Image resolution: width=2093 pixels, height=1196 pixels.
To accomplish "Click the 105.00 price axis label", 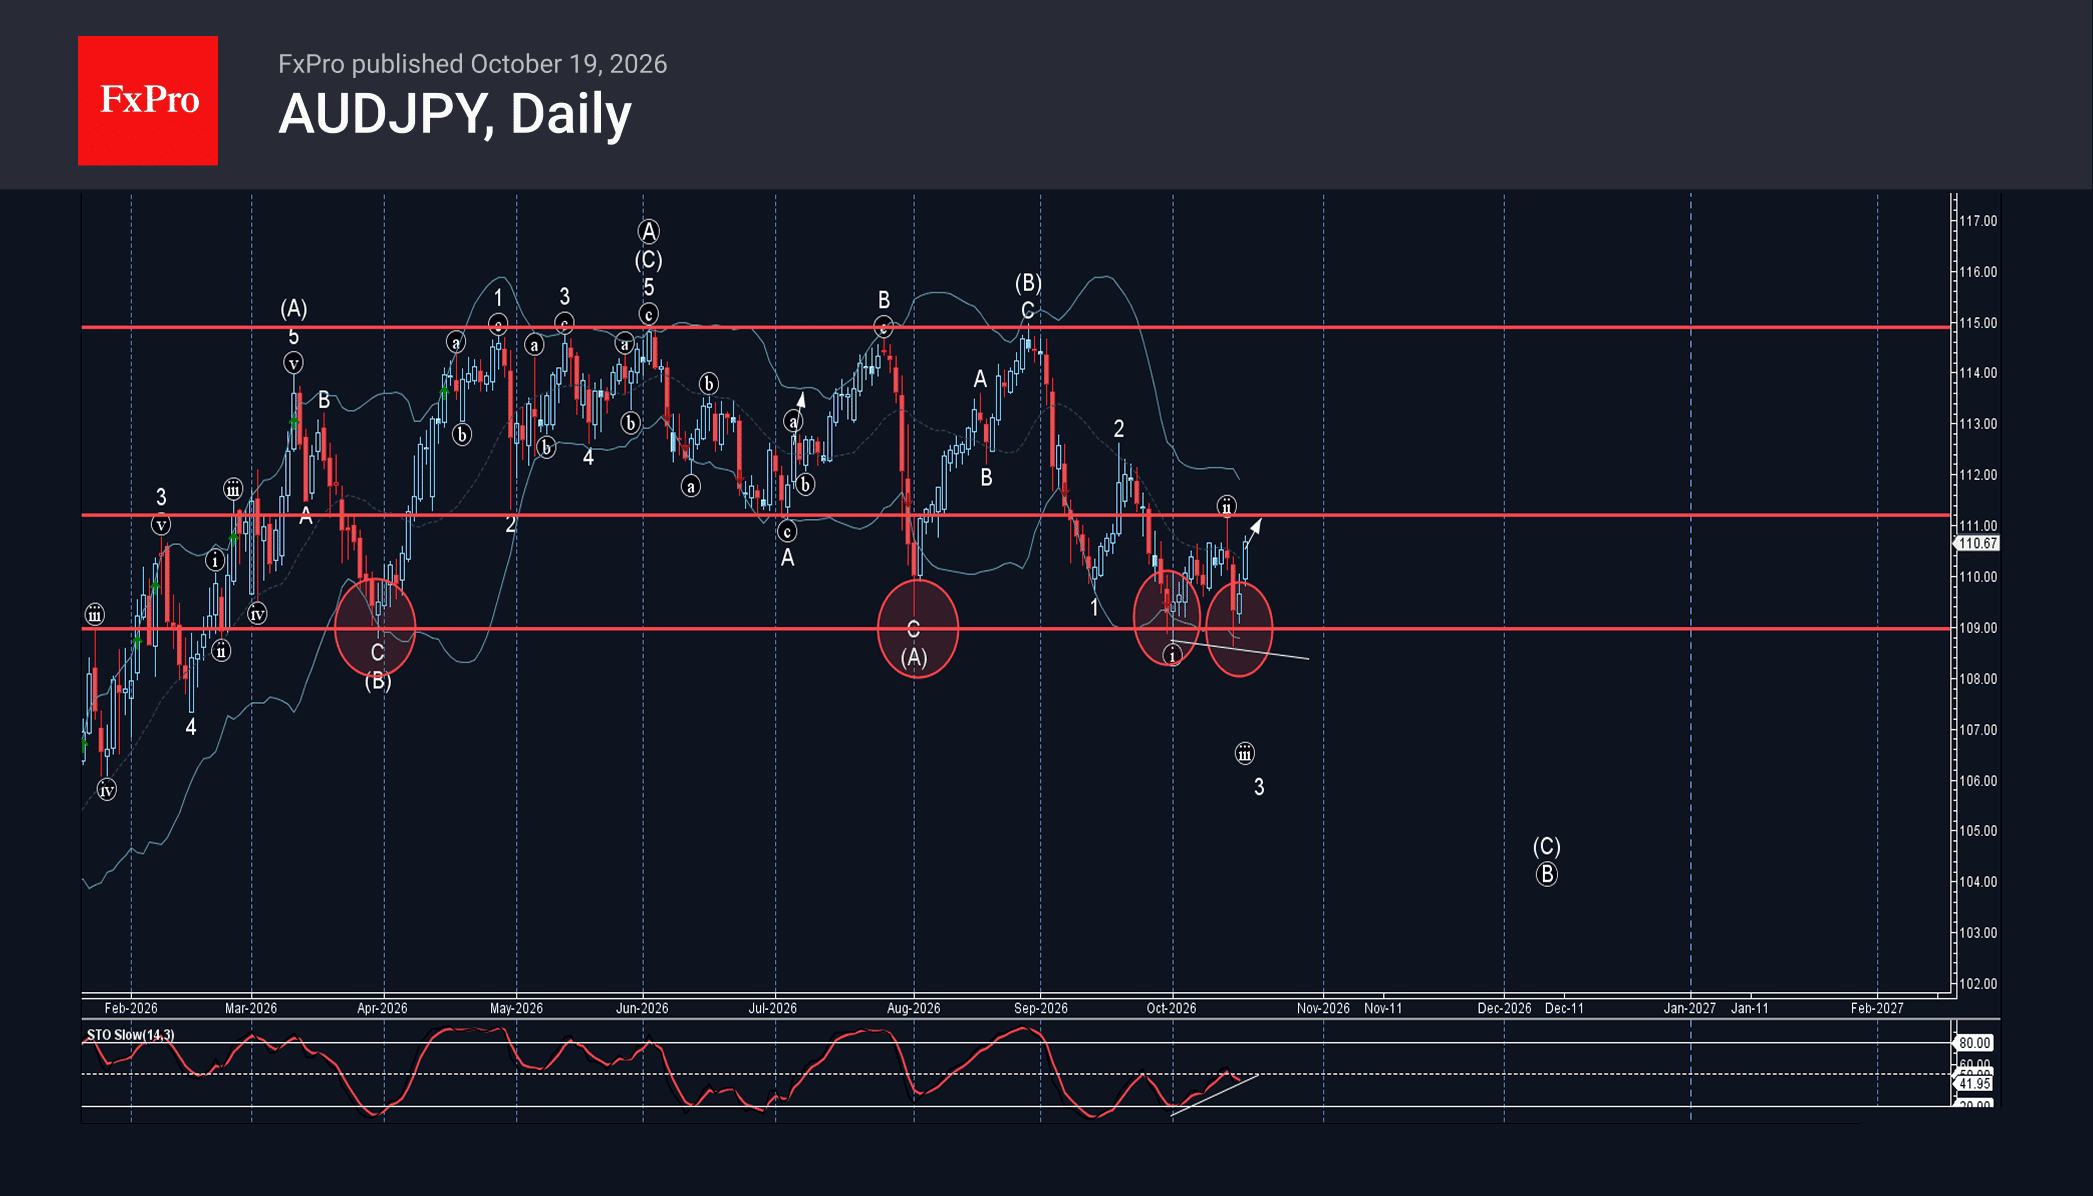I will click(1978, 831).
